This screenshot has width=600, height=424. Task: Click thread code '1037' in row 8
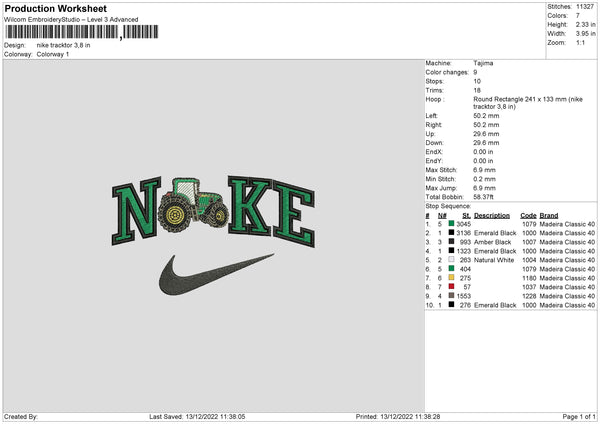pos(529,287)
